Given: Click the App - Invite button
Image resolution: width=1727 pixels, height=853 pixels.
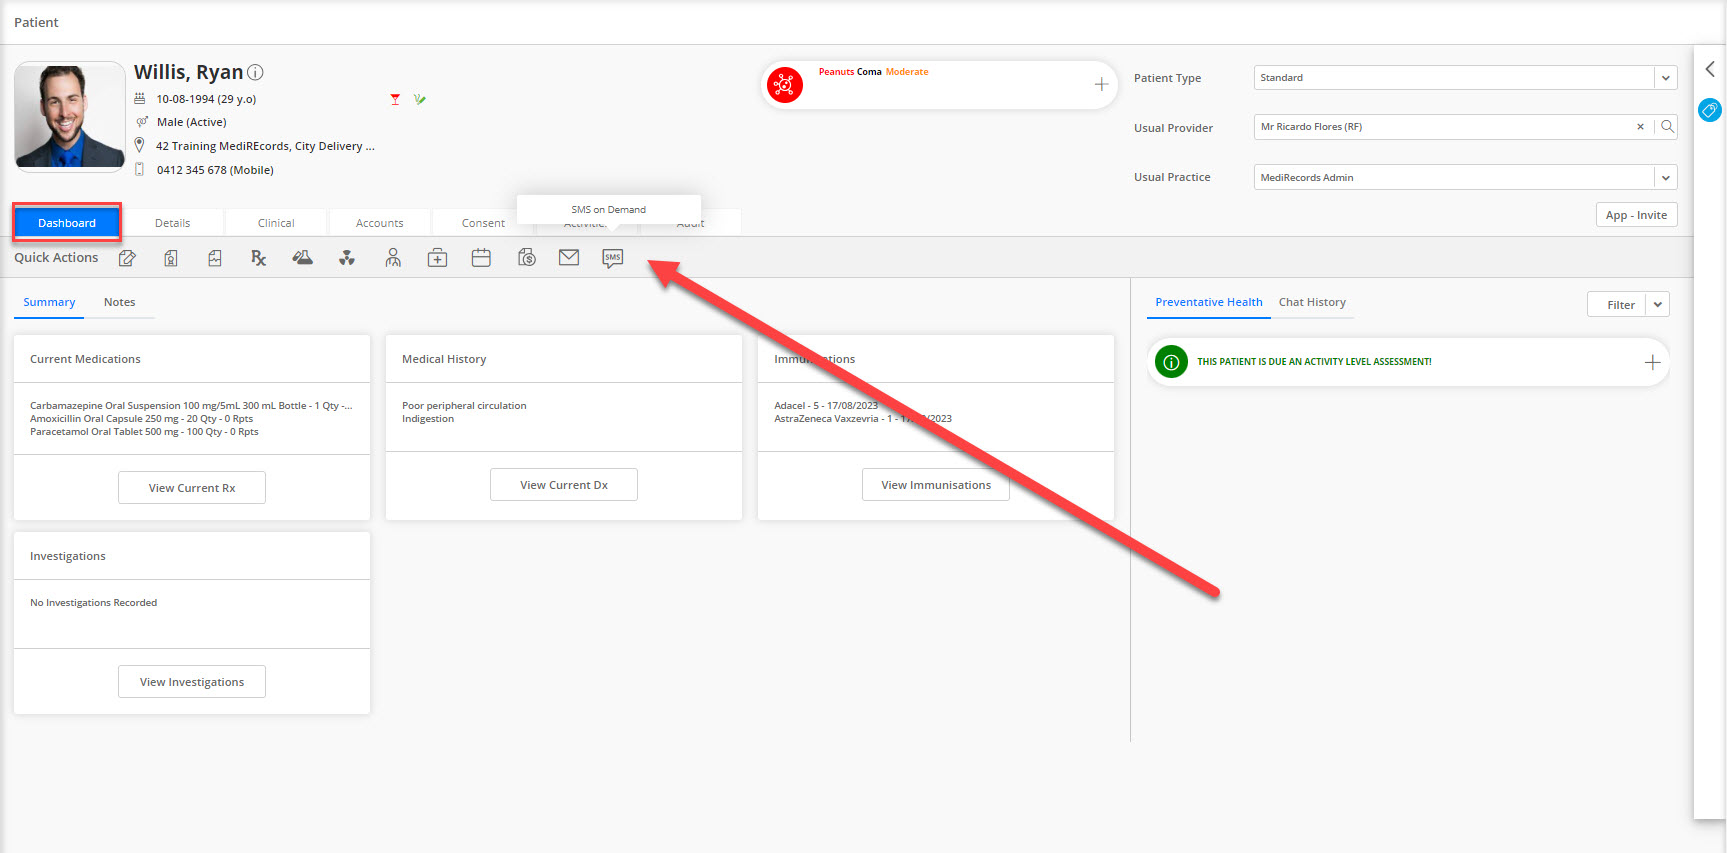Looking at the screenshot, I should [x=1636, y=215].
